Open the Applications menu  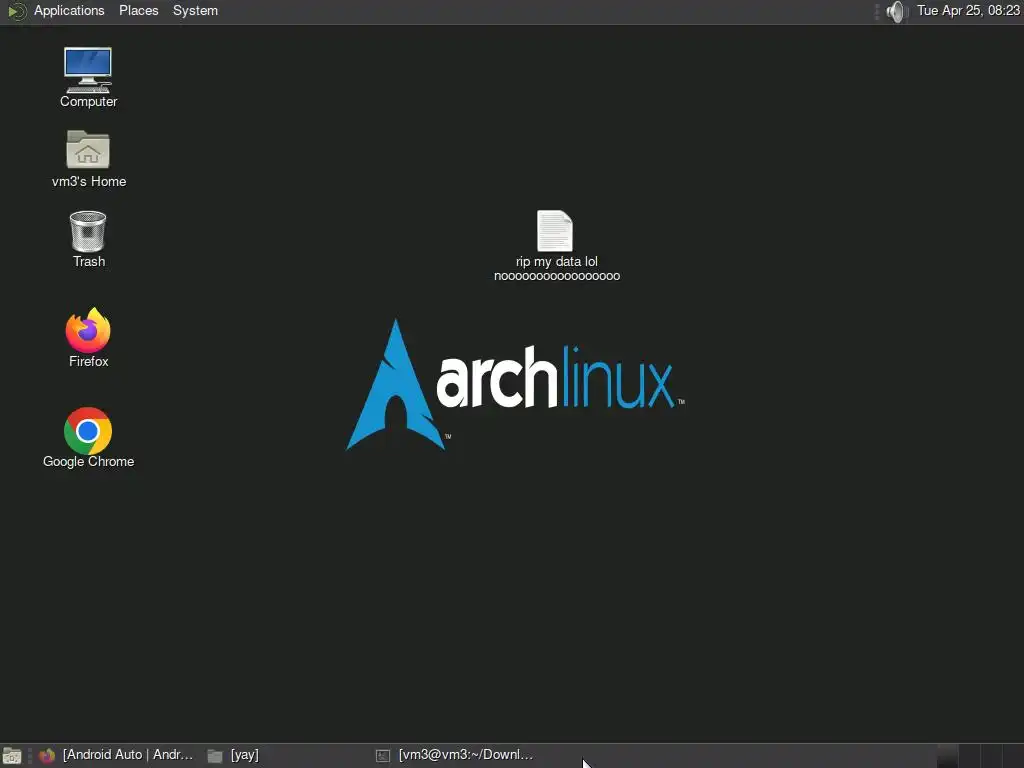coord(69,10)
